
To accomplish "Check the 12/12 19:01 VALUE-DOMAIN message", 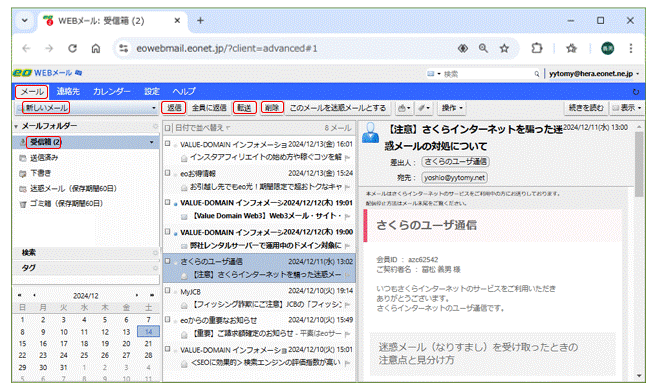I will coord(168,202).
